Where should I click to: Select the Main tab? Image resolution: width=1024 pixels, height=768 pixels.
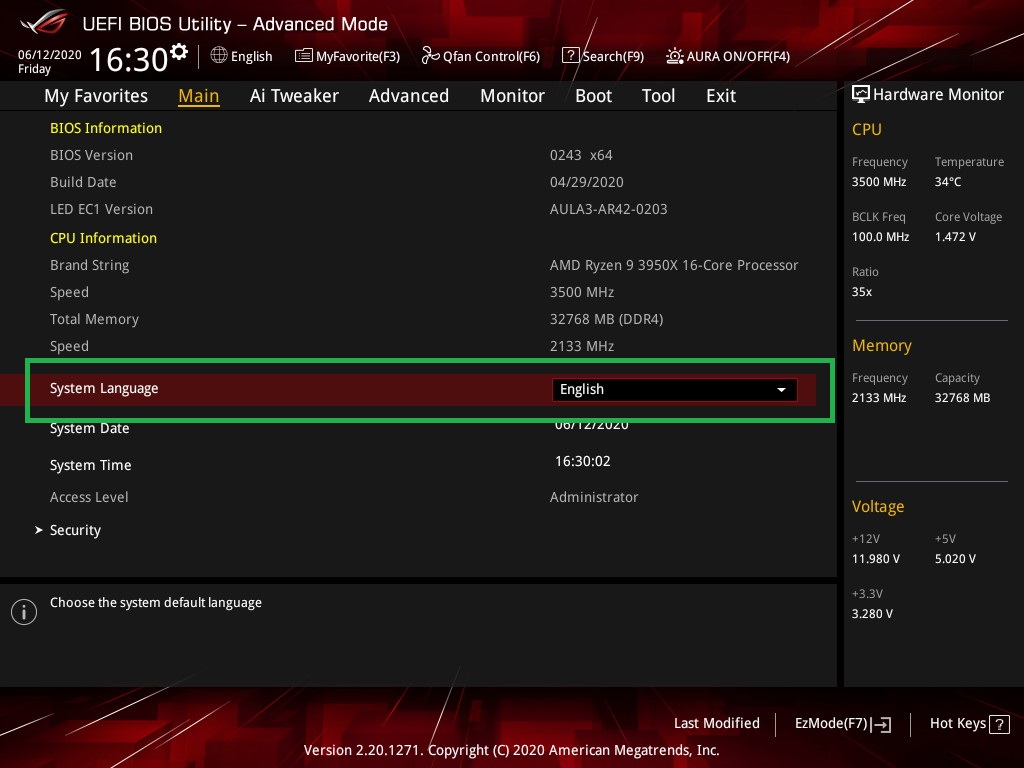tap(199, 96)
